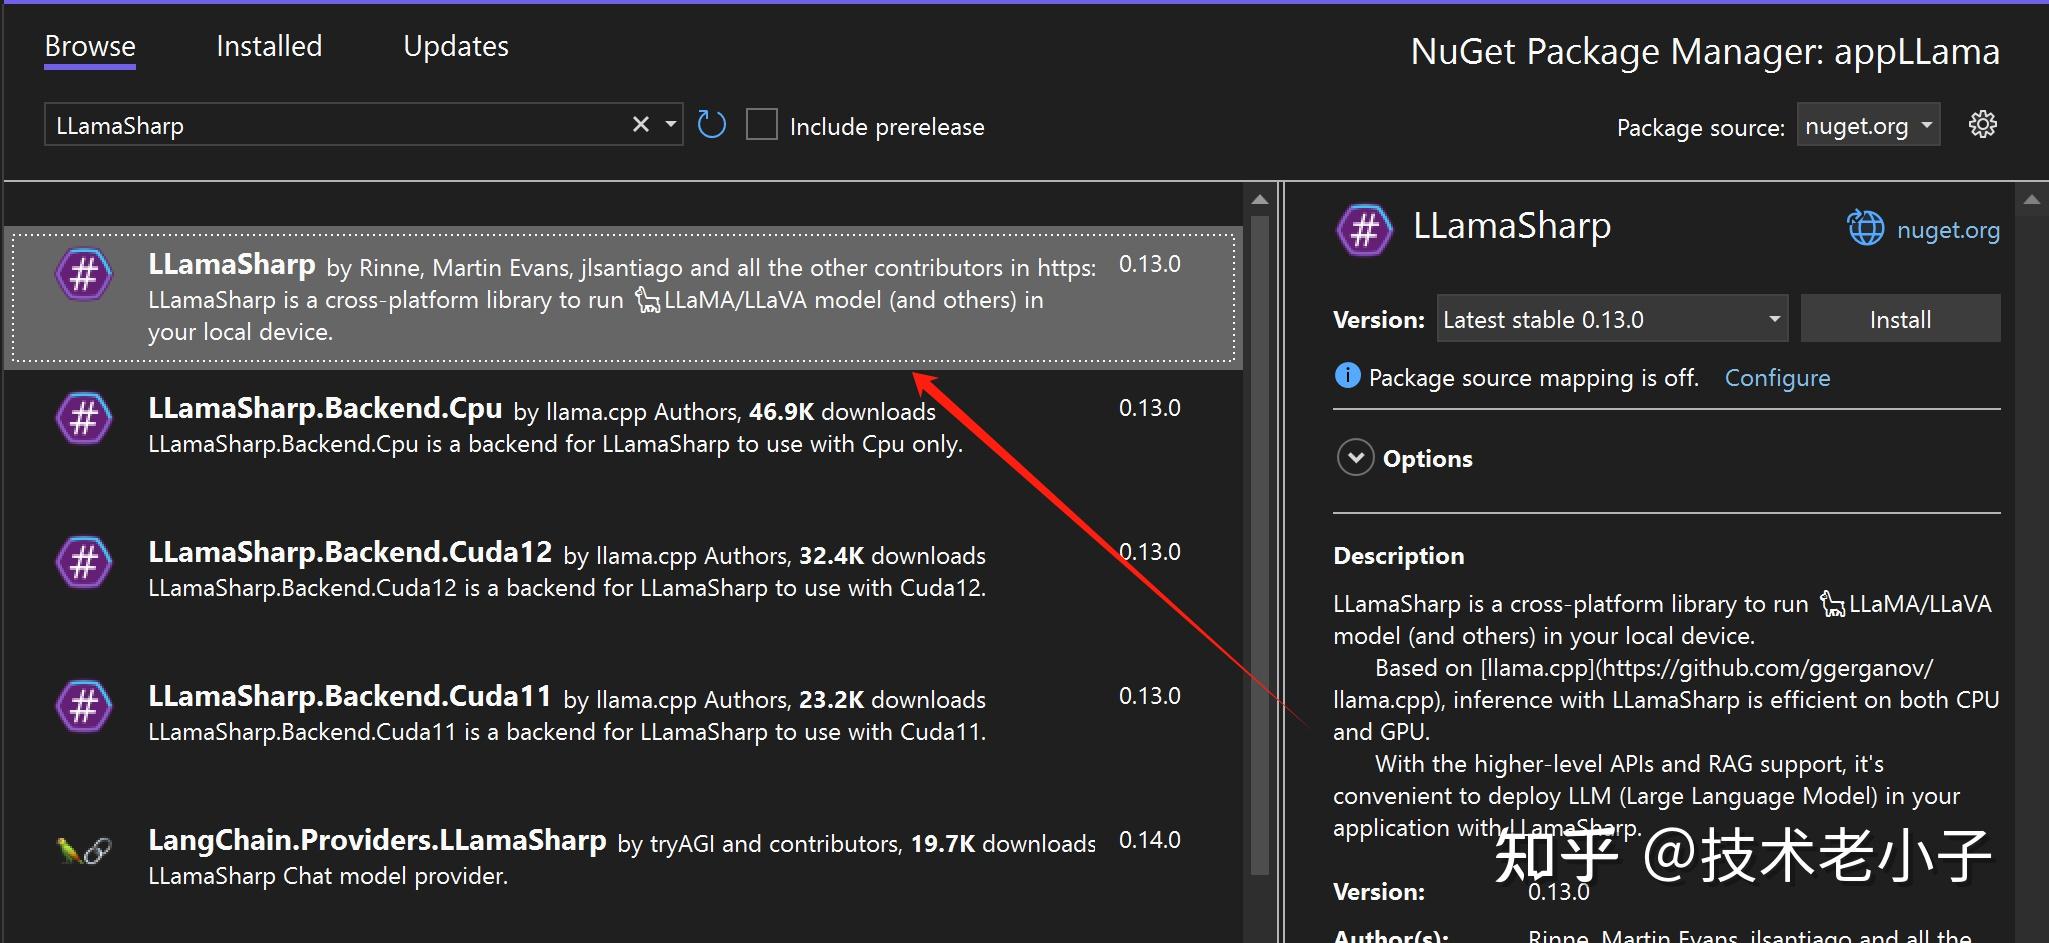Switch to the Updates tab
Screen dimensions: 2049x943
[456, 46]
